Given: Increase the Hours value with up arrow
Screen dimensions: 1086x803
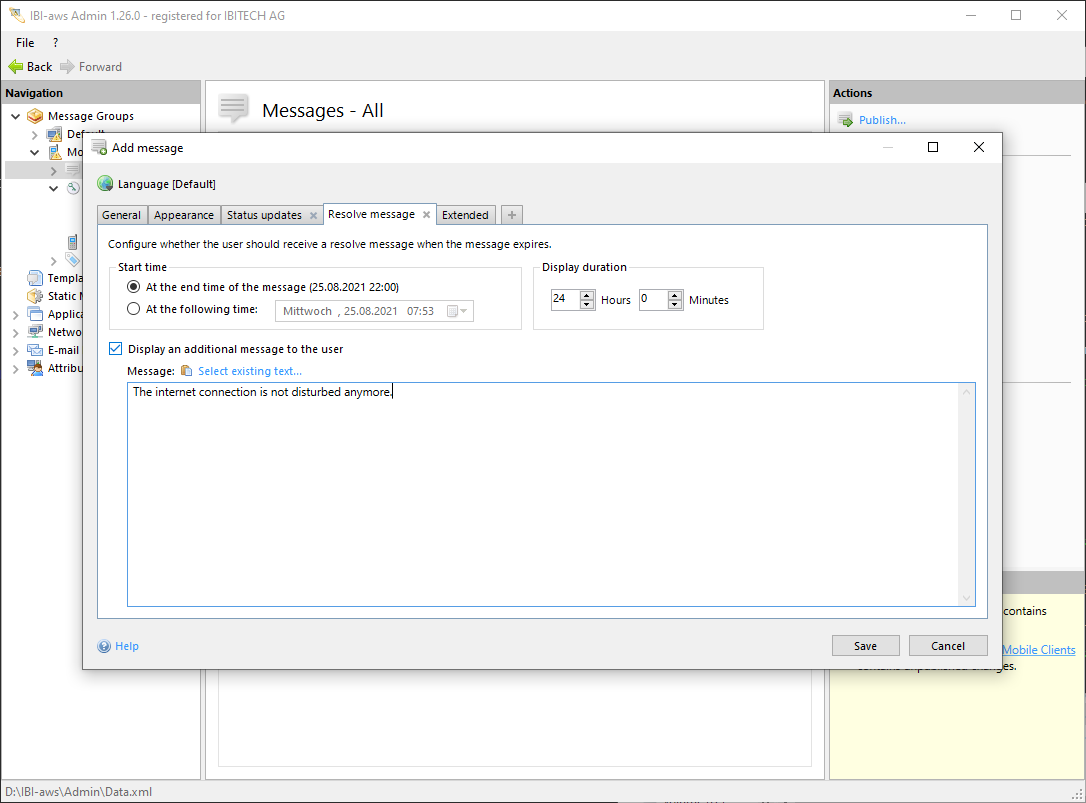Looking at the screenshot, I should 587,295.
